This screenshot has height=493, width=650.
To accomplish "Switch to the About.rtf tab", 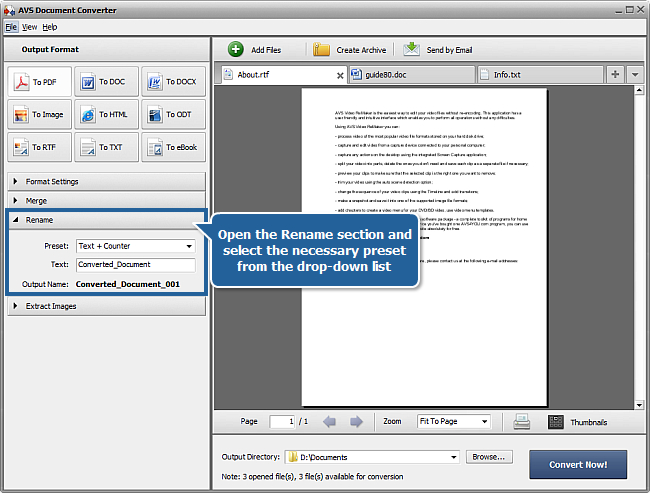I will point(284,75).
